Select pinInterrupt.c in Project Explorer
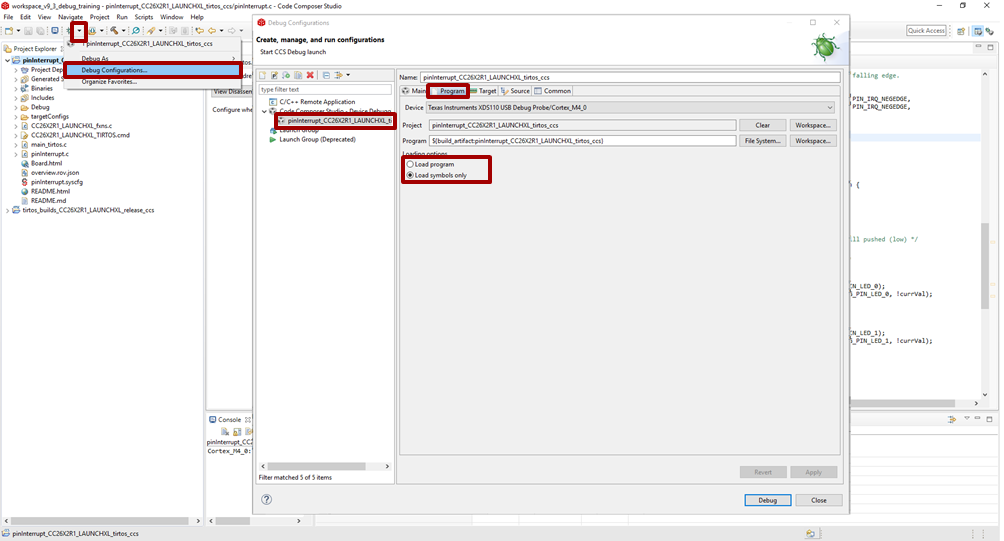This screenshot has width=1004, height=541. (x=49, y=154)
